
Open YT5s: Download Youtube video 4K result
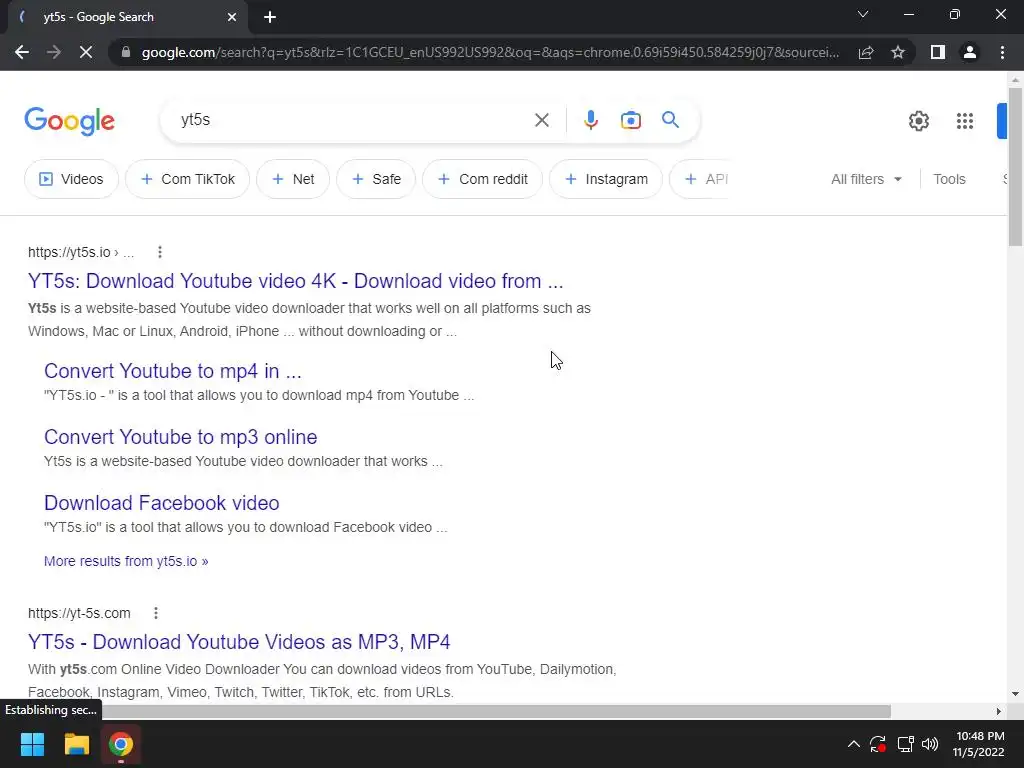[x=295, y=281]
